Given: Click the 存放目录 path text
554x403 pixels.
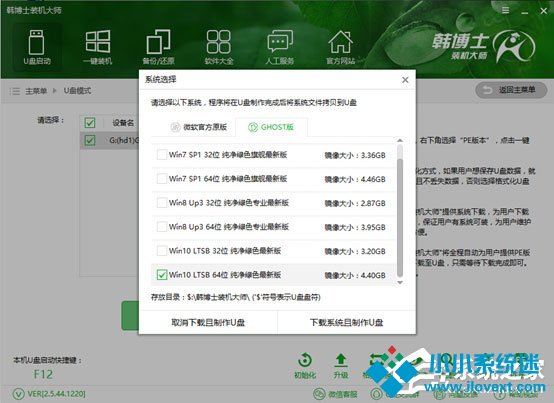Looking at the screenshot, I should [x=236, y=297].
